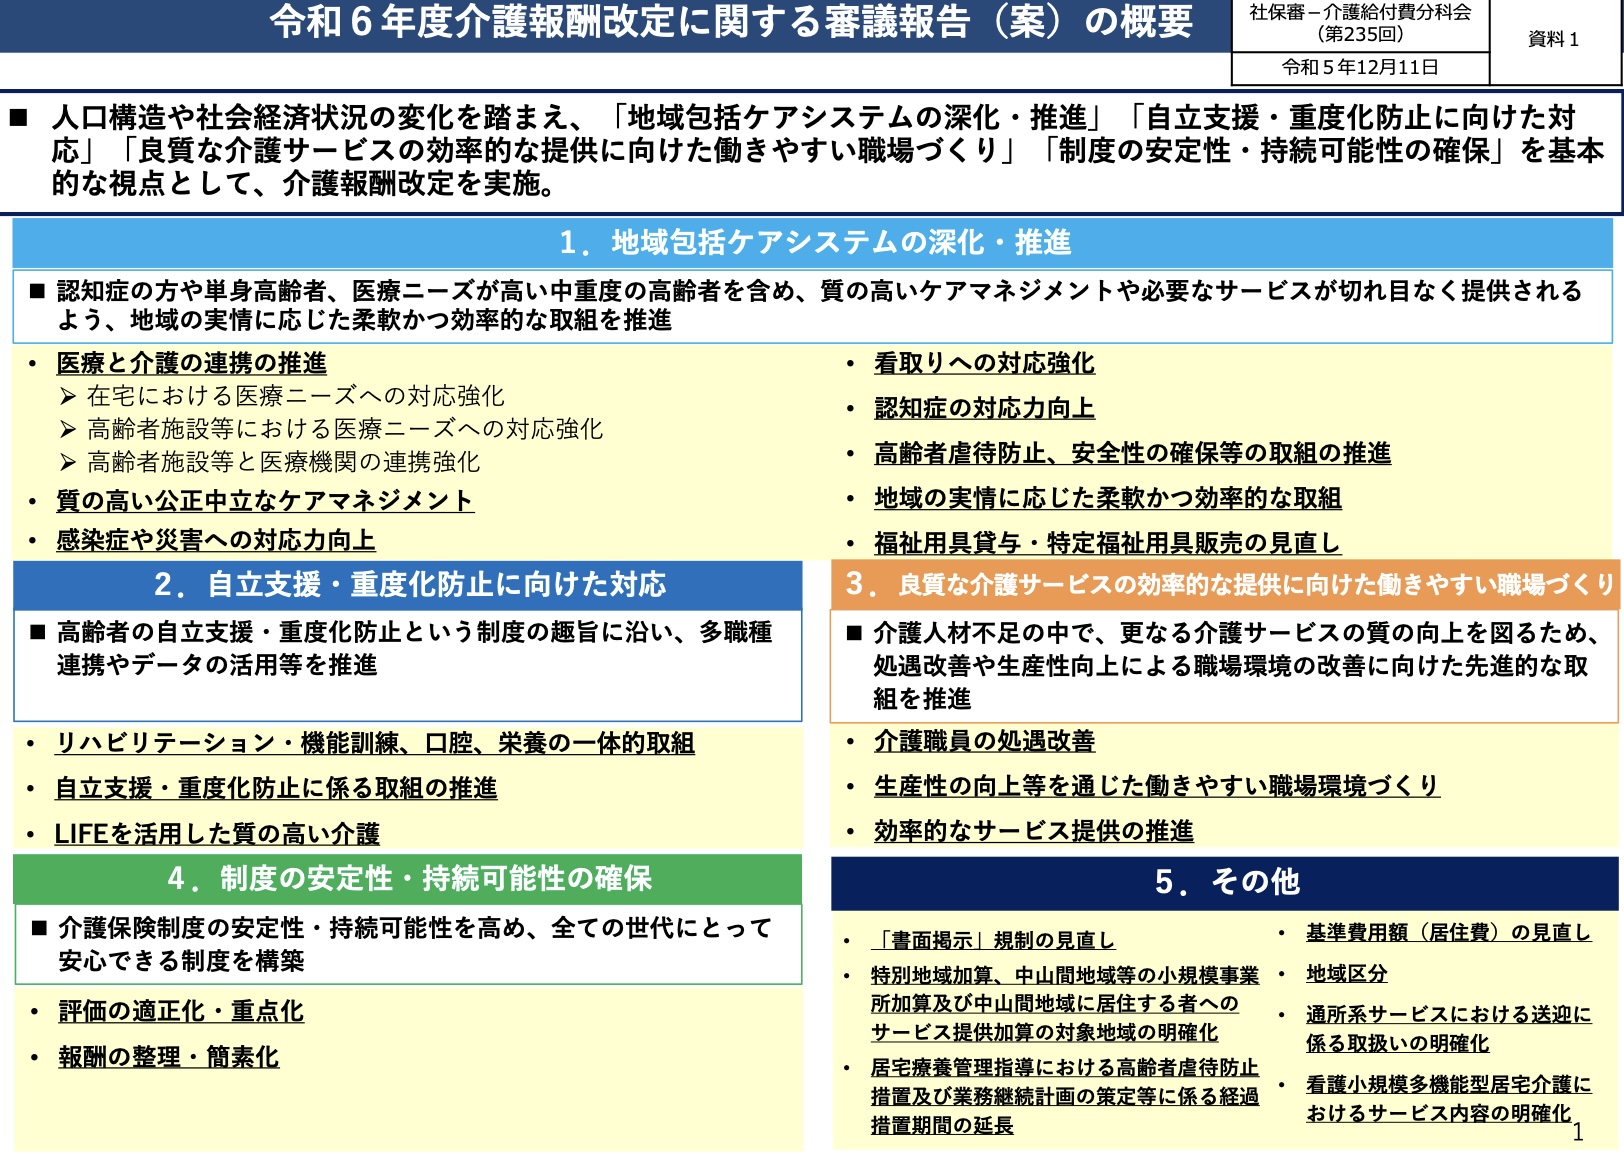Select the green section 4 制度の安定性 header

point(408,879)
